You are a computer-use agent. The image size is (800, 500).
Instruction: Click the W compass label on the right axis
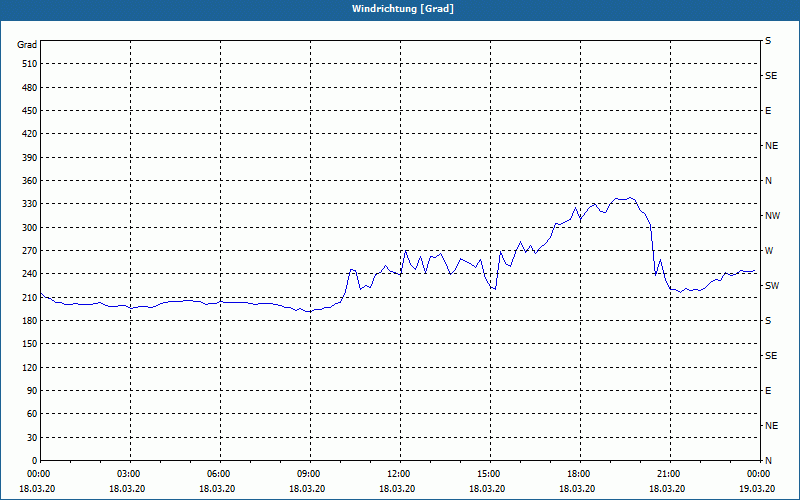[x=769, y=251]
